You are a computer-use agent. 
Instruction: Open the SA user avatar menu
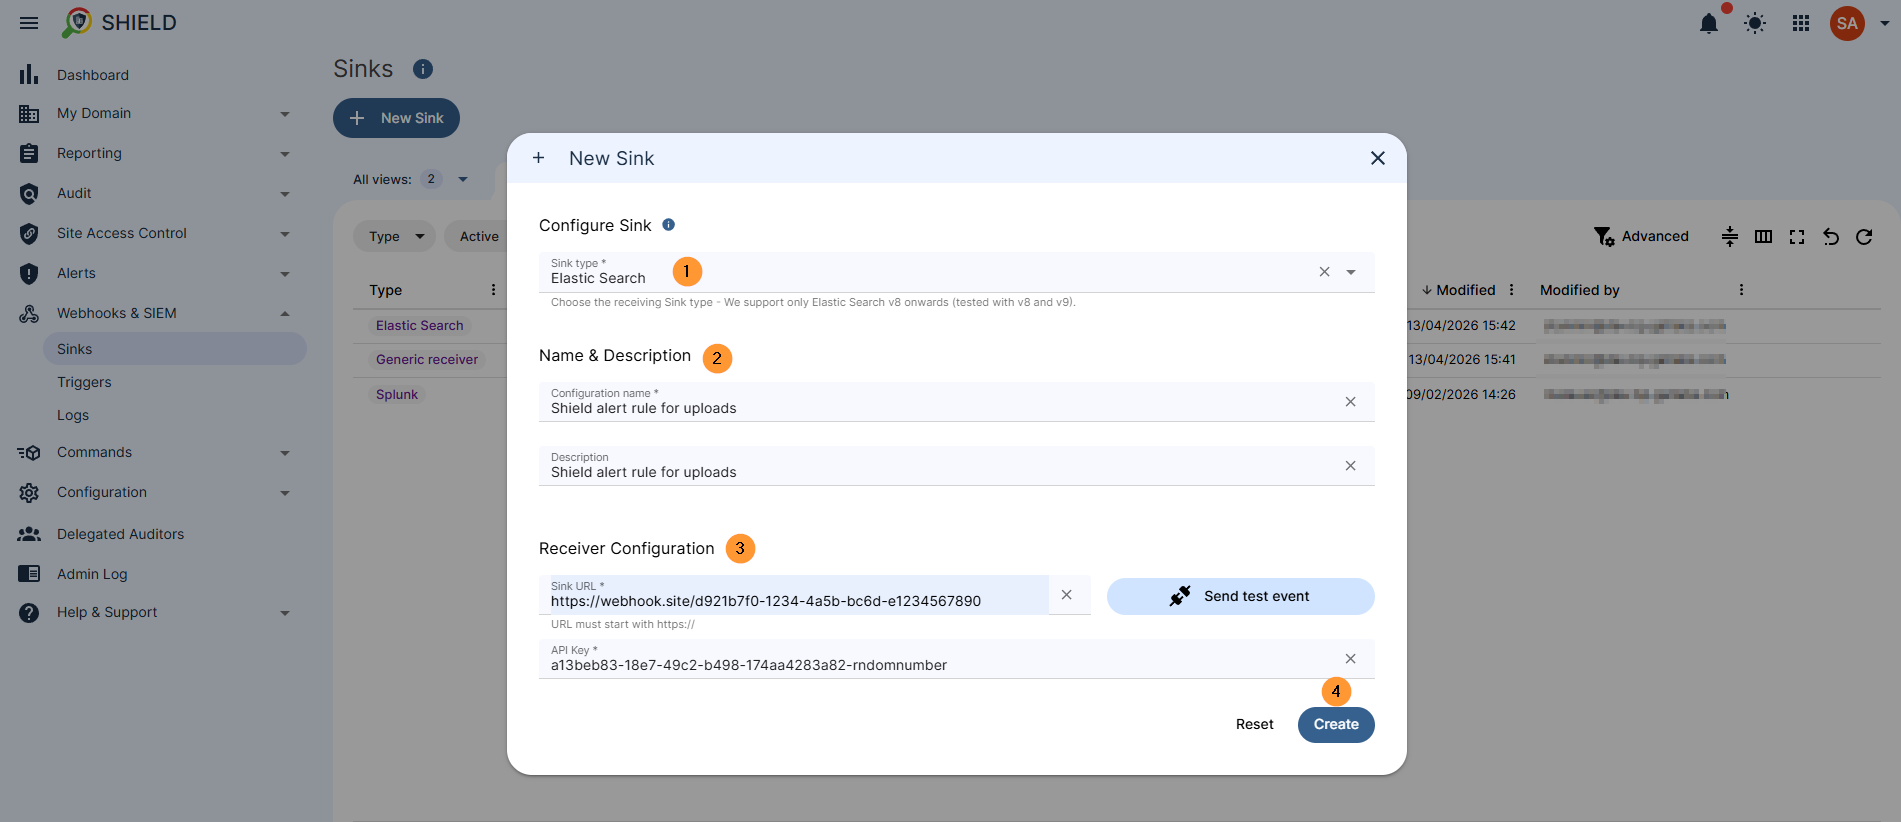click(1847, 23)
